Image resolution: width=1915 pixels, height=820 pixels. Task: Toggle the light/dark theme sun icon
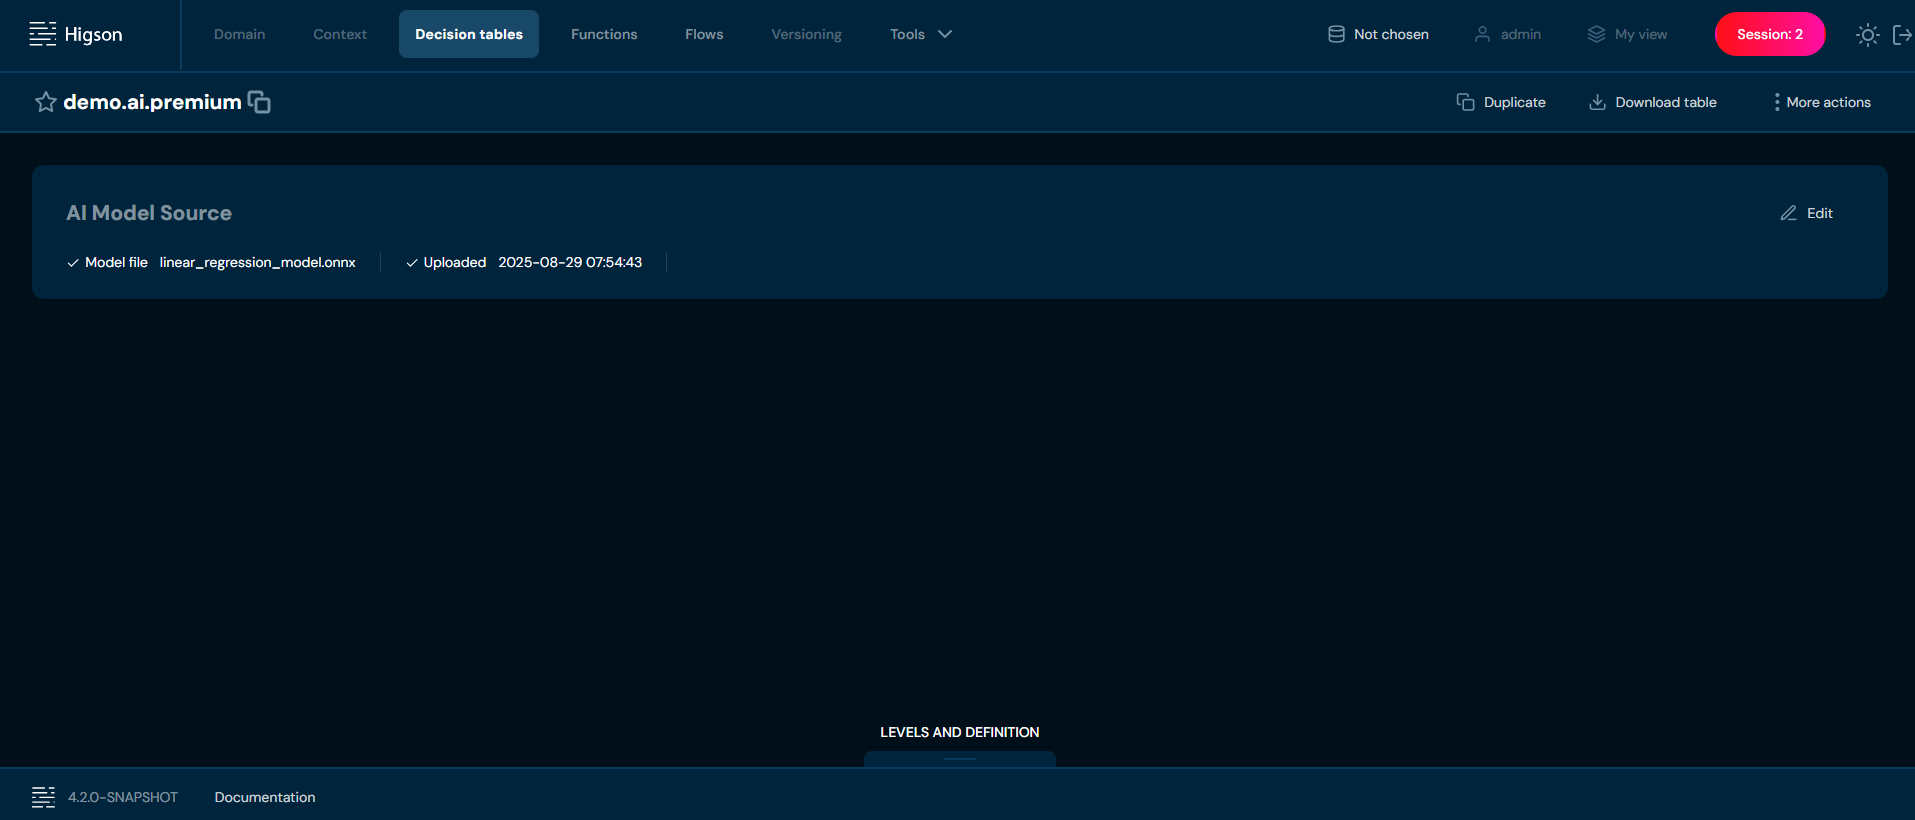point(1867,35)
